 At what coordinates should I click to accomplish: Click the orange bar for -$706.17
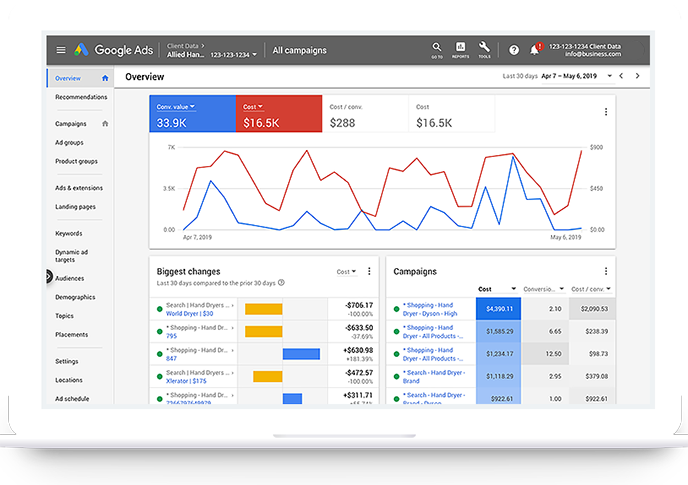[263, 309]
